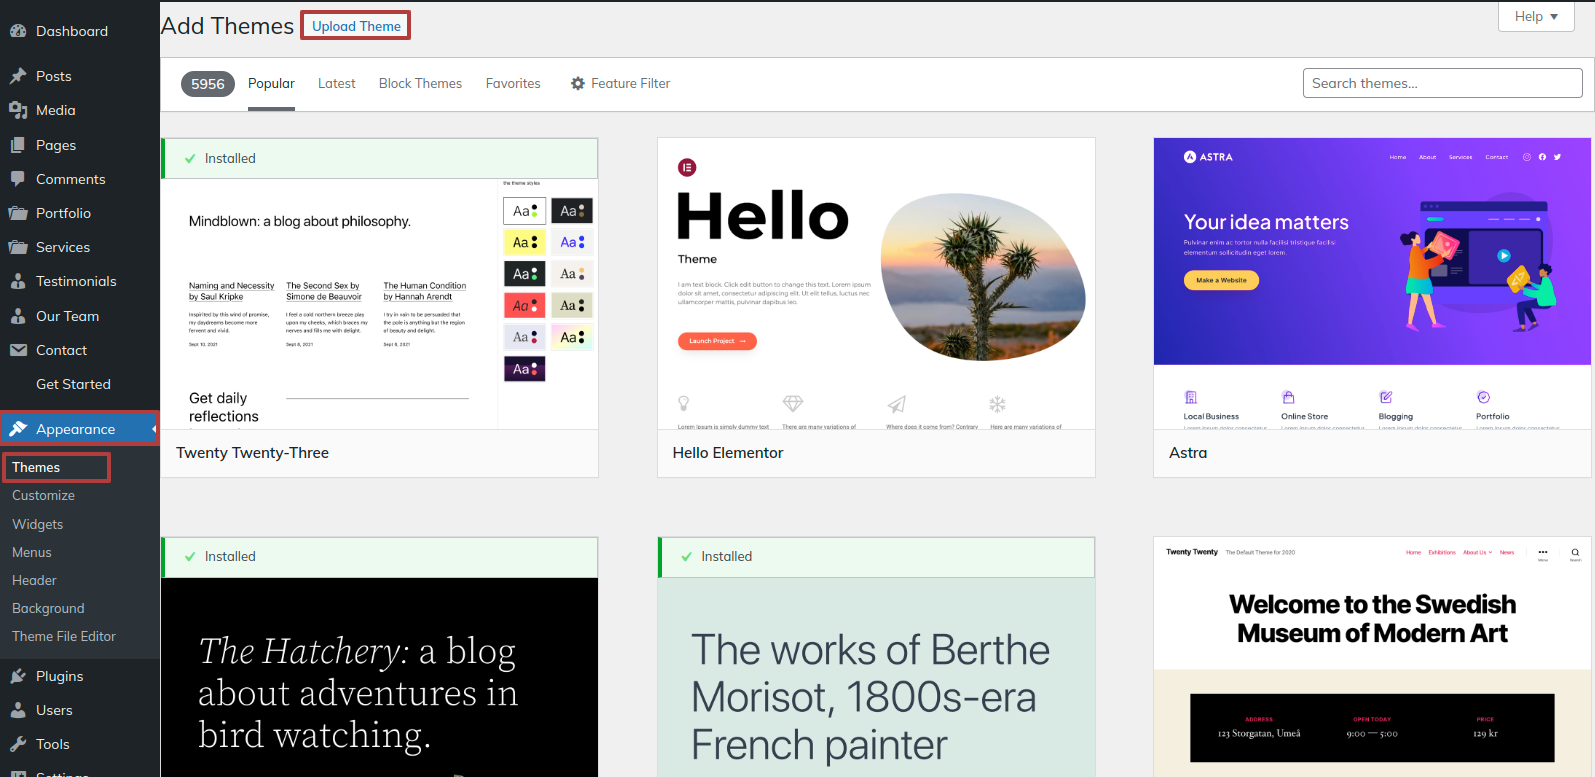Pick the red style swatch in Twenty Twenty-Three preview
This screenshot has width=1595, height=777.
tap(524, 306)
